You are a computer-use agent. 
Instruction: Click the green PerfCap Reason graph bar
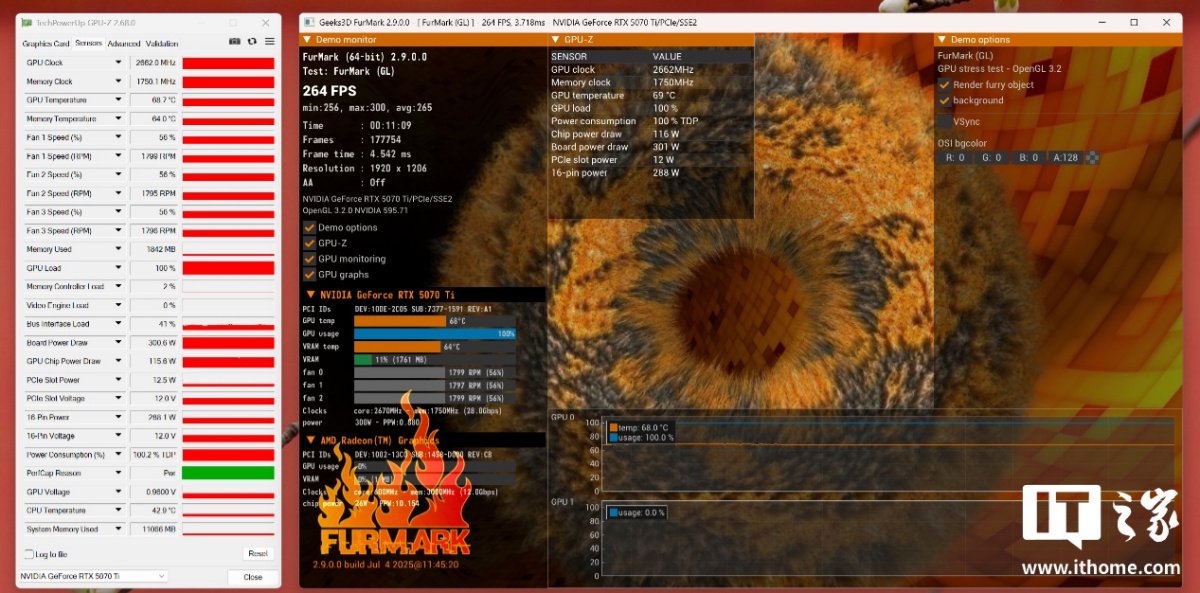(x=228, y=473)
